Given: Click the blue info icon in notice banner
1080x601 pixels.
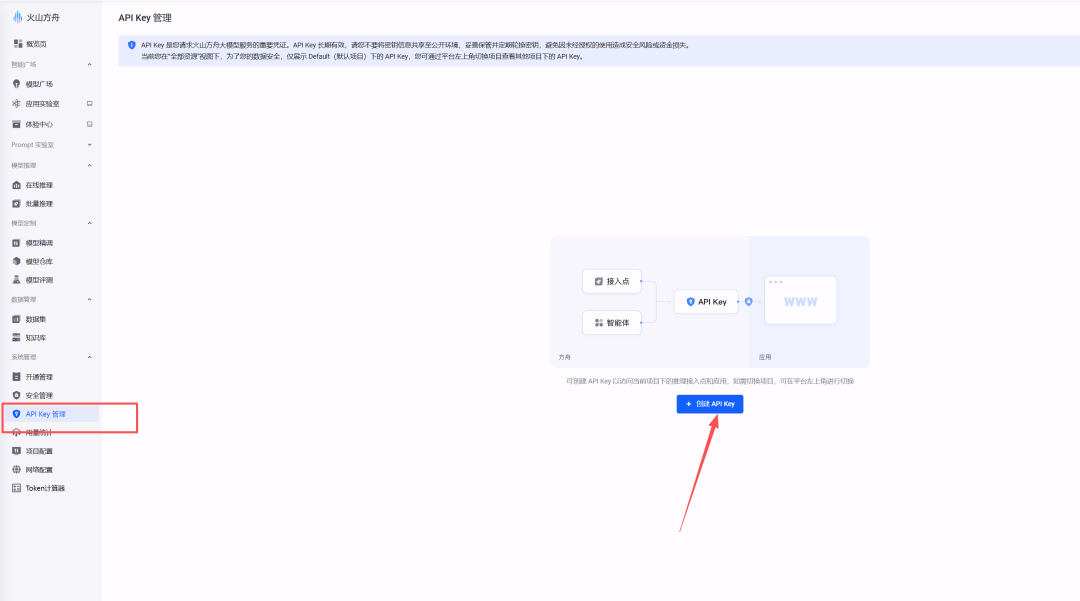Looking at the screenshot, I should [131, 45].
